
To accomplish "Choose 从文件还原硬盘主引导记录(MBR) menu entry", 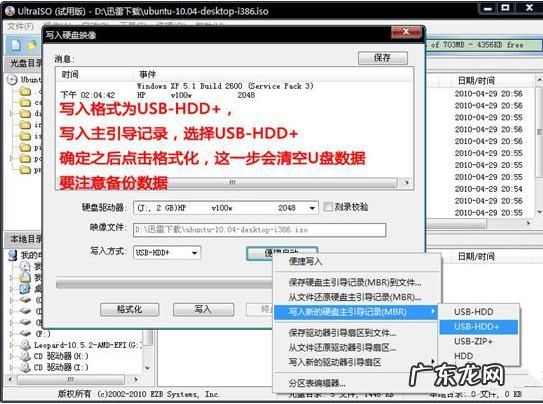I will coord(355,297).
